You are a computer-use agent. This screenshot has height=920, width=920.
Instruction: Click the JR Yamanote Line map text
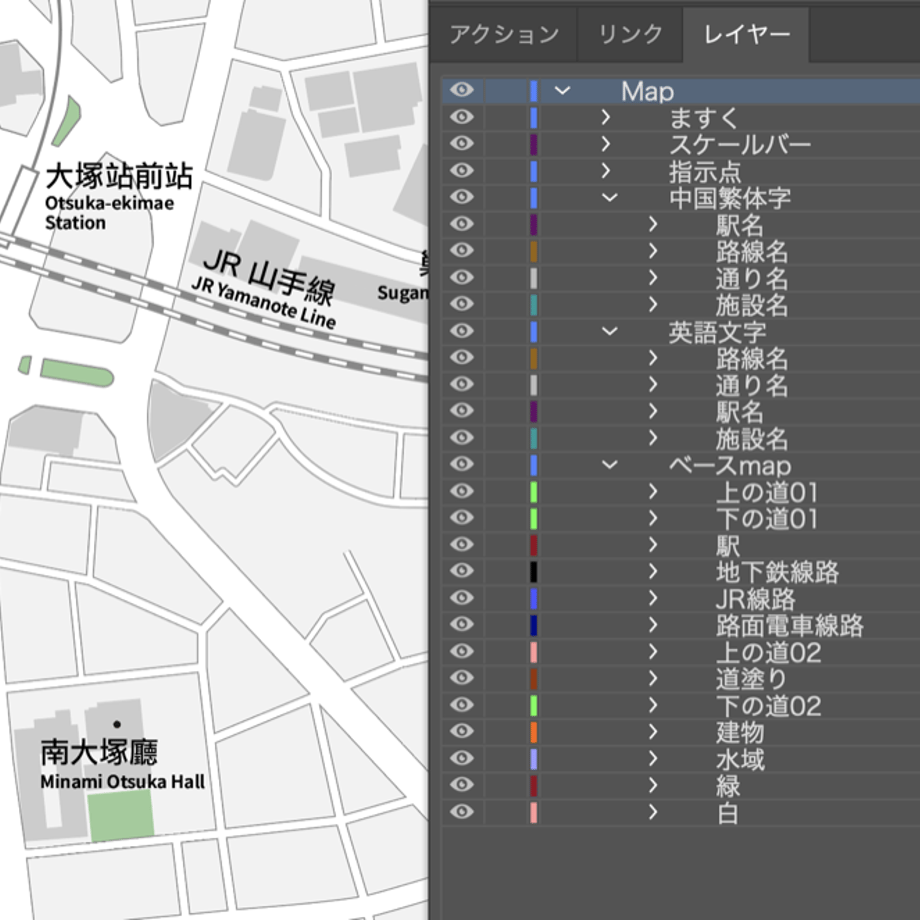(x=263, y=302)
